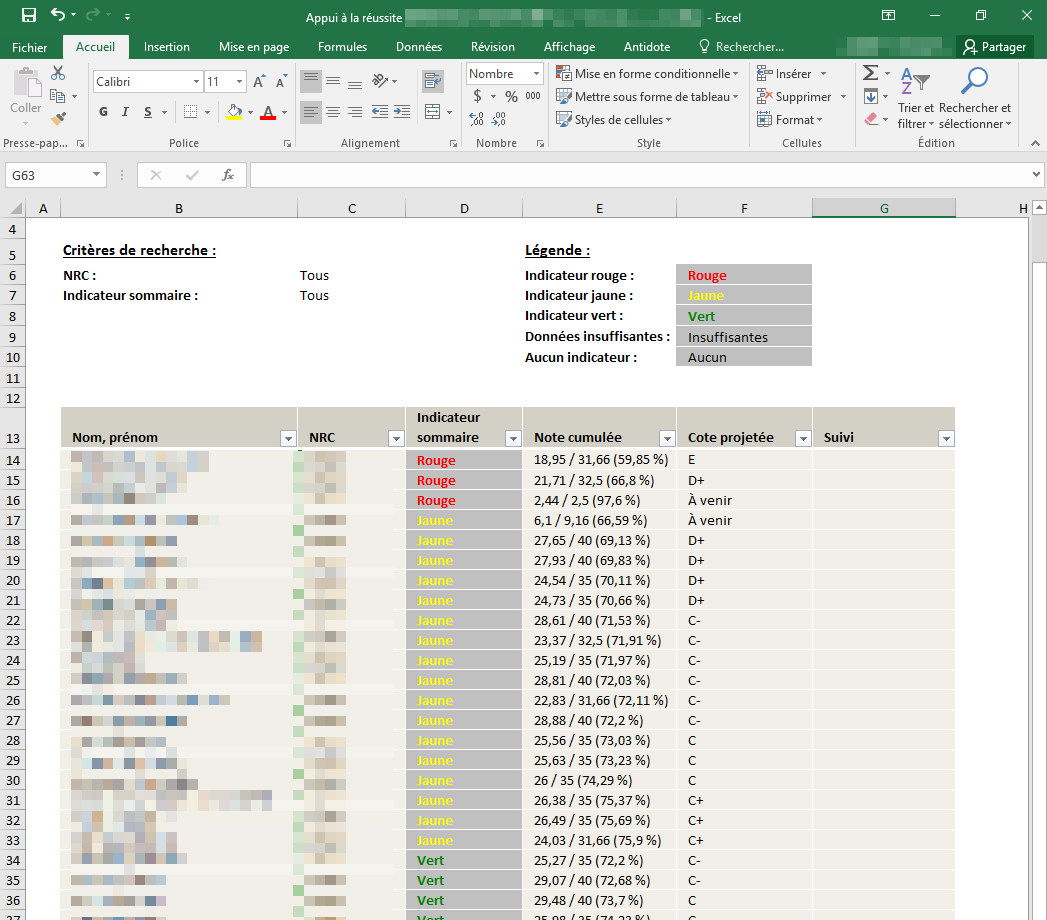Click the Partager share button
1047x920 pixels.
click(995, 47)
